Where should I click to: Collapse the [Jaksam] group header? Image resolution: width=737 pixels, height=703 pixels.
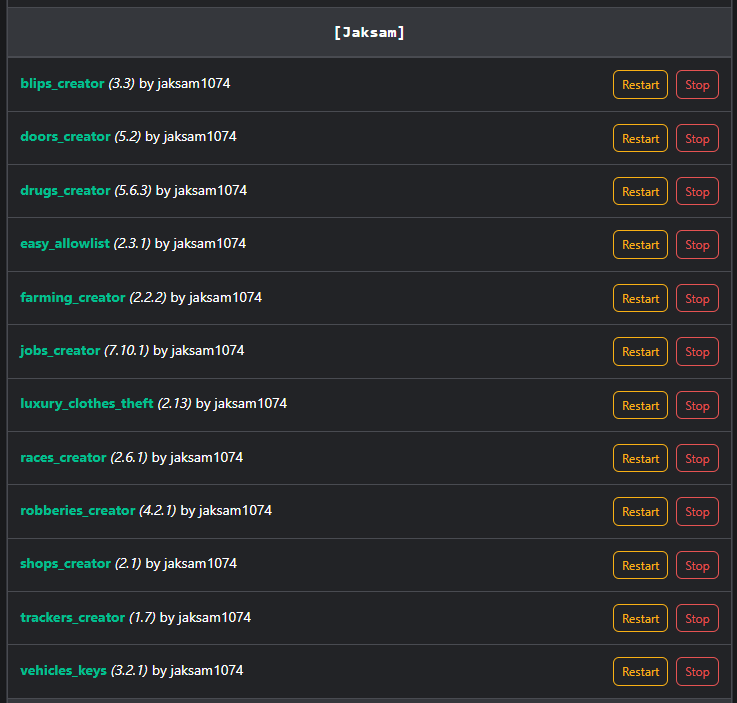pyautogui.click(x=369, y=33)
